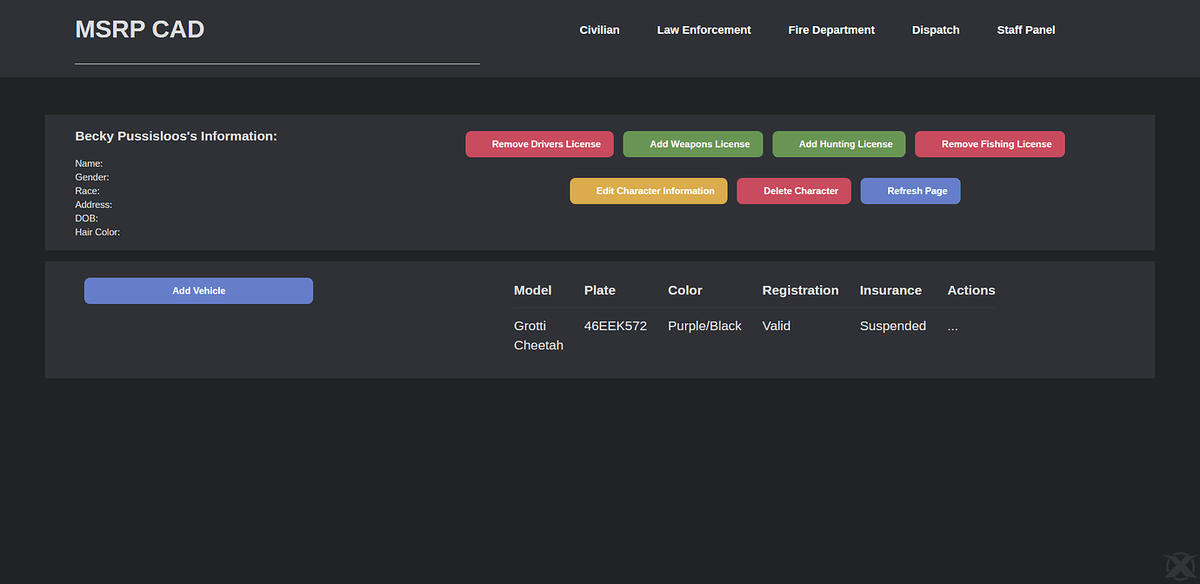Image resolution: width=1200 pixels, height=584 pixels.
Task: Click the Registration column header
Action: click(800, 290)
